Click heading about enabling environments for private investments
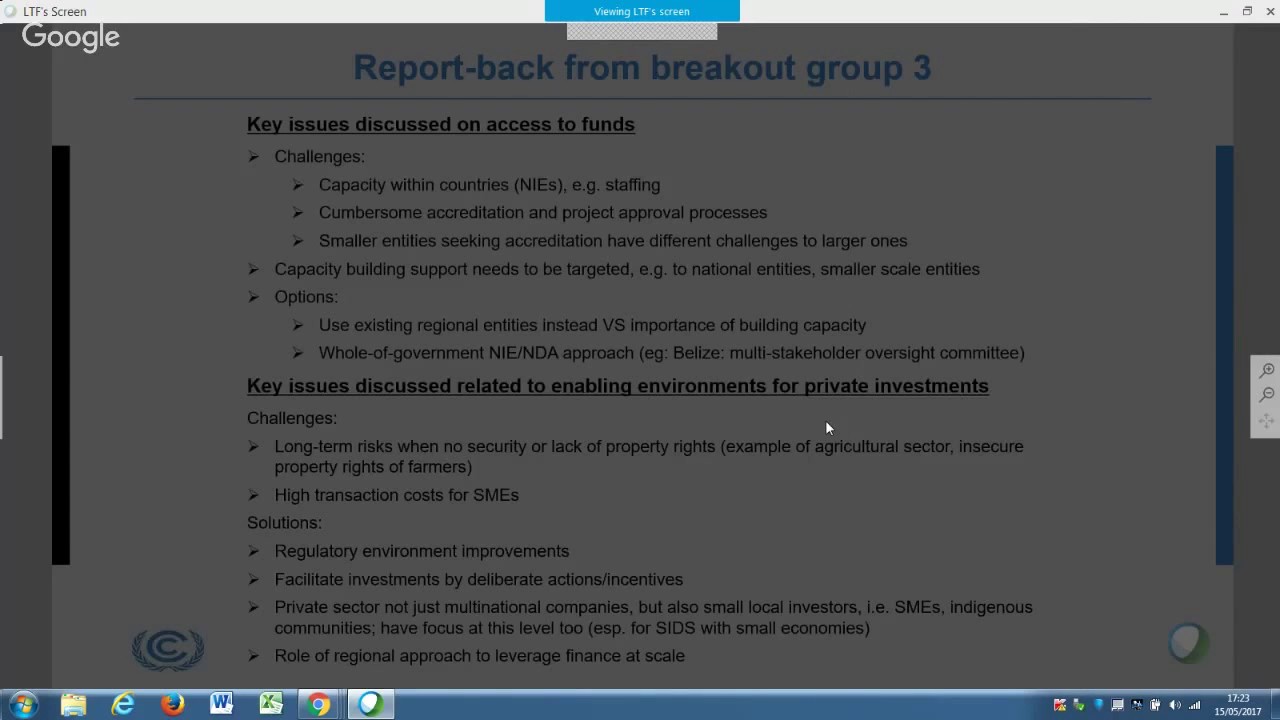The height and width of the screenshot is (720, 1280). pos(618,386)
